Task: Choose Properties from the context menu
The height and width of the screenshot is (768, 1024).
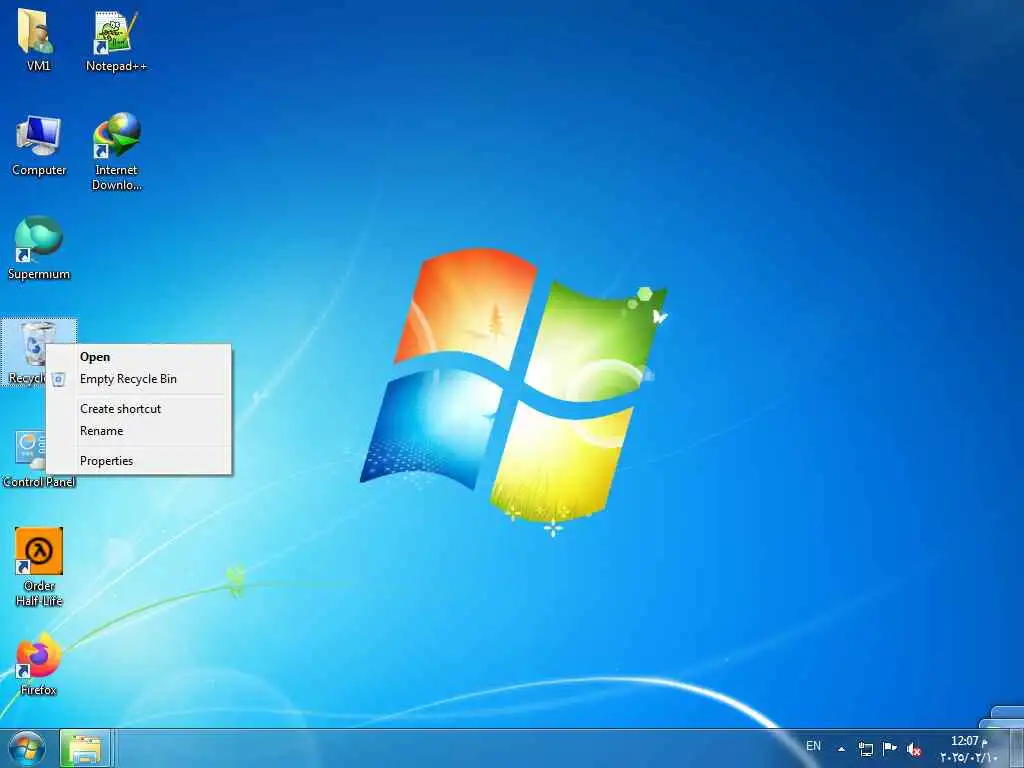Action: click(x=138, y=461)
